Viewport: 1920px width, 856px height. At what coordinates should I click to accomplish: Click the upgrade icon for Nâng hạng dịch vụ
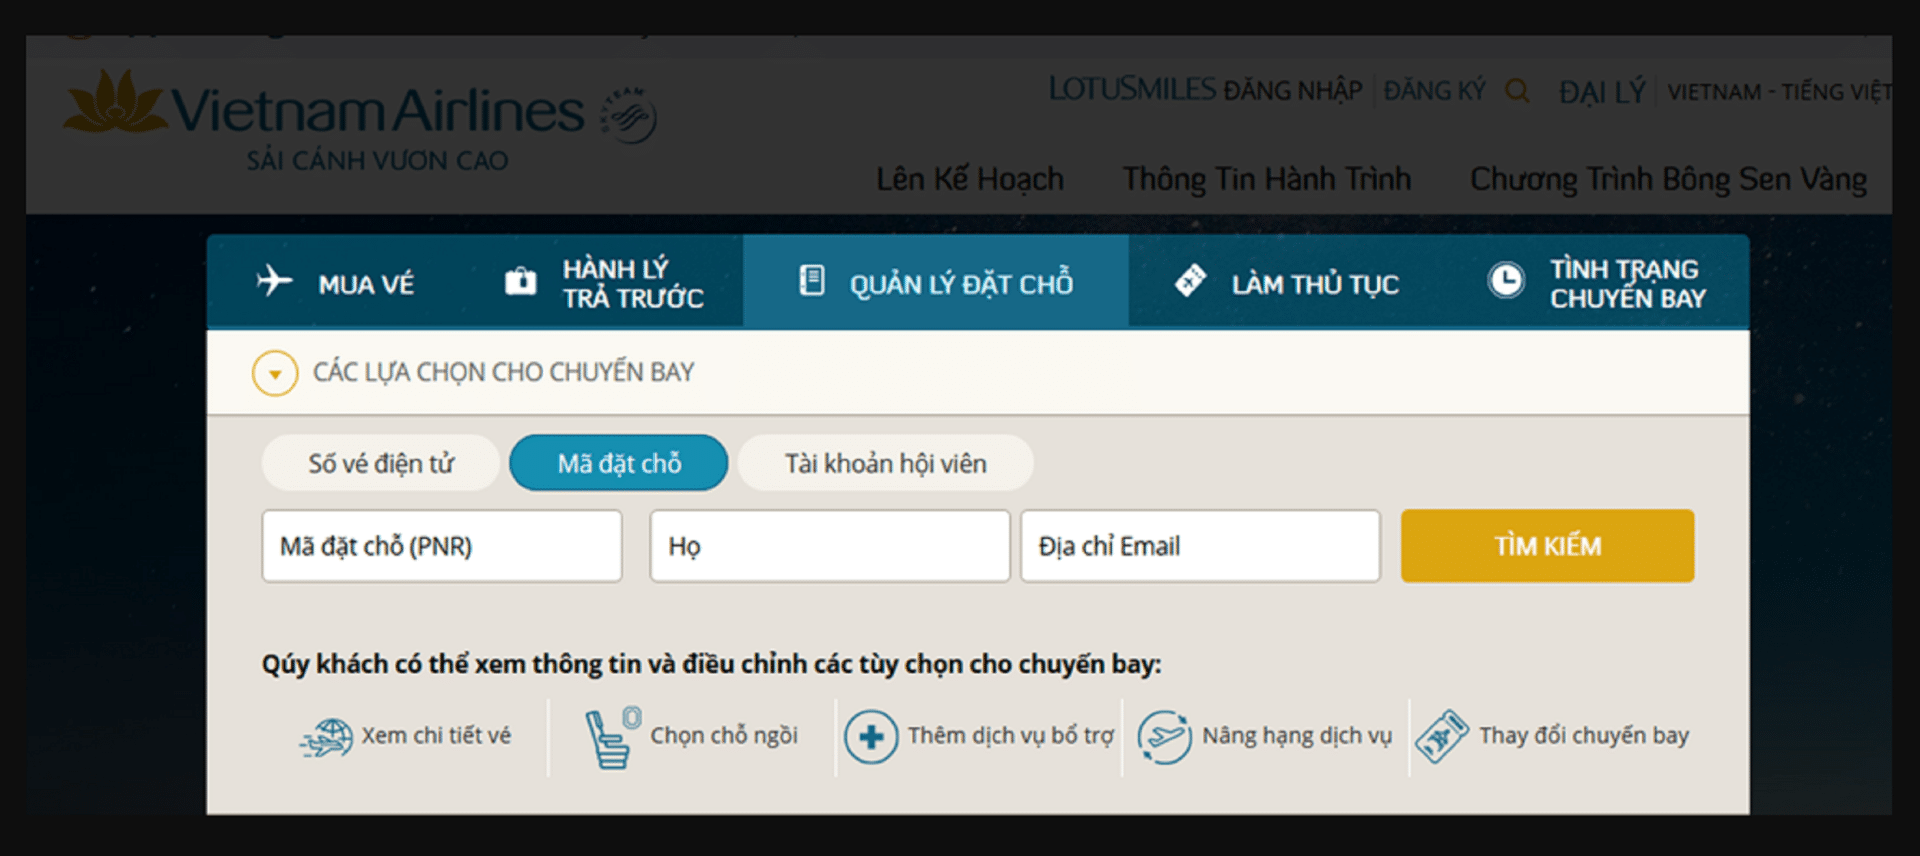coord(1164,737)
